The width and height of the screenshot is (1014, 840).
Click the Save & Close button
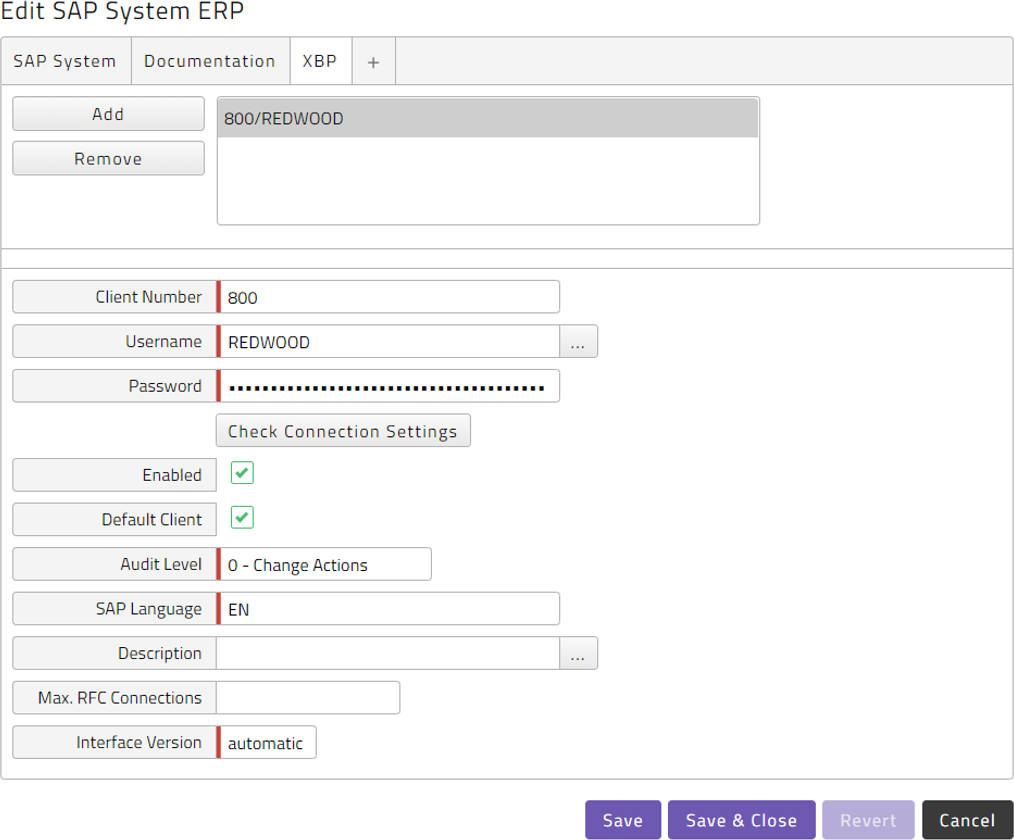point(741,820)
